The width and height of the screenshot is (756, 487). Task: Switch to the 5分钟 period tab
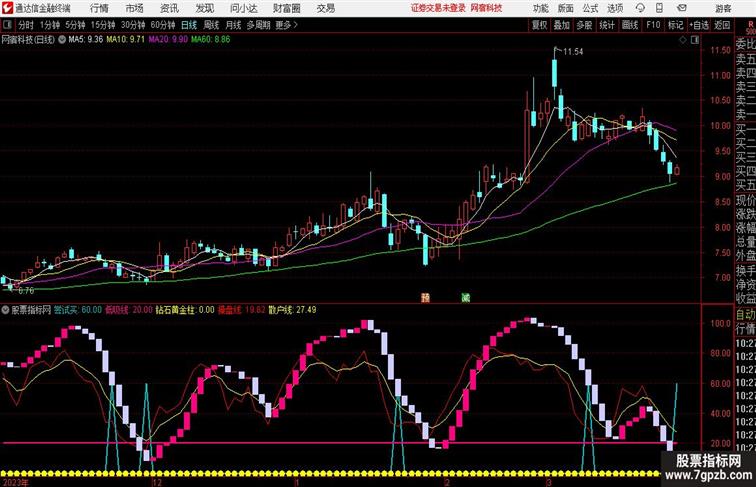75,25
